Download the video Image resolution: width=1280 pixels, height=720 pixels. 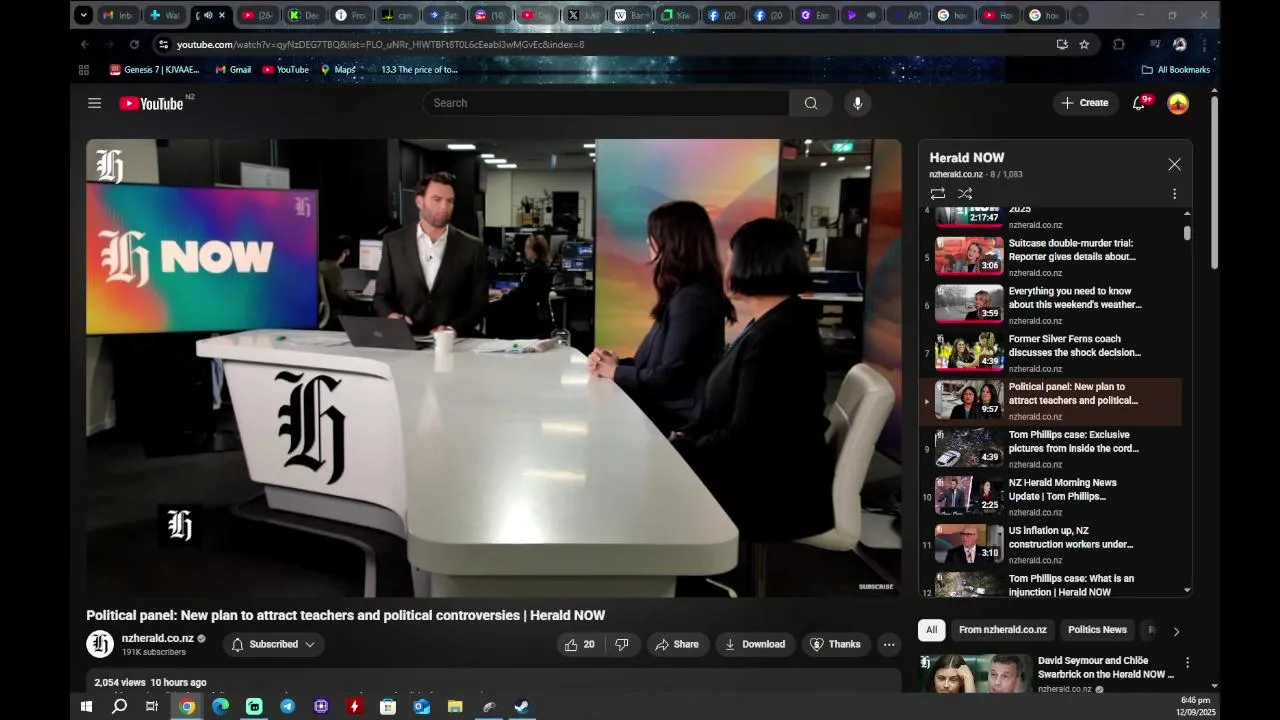(755, 645)
